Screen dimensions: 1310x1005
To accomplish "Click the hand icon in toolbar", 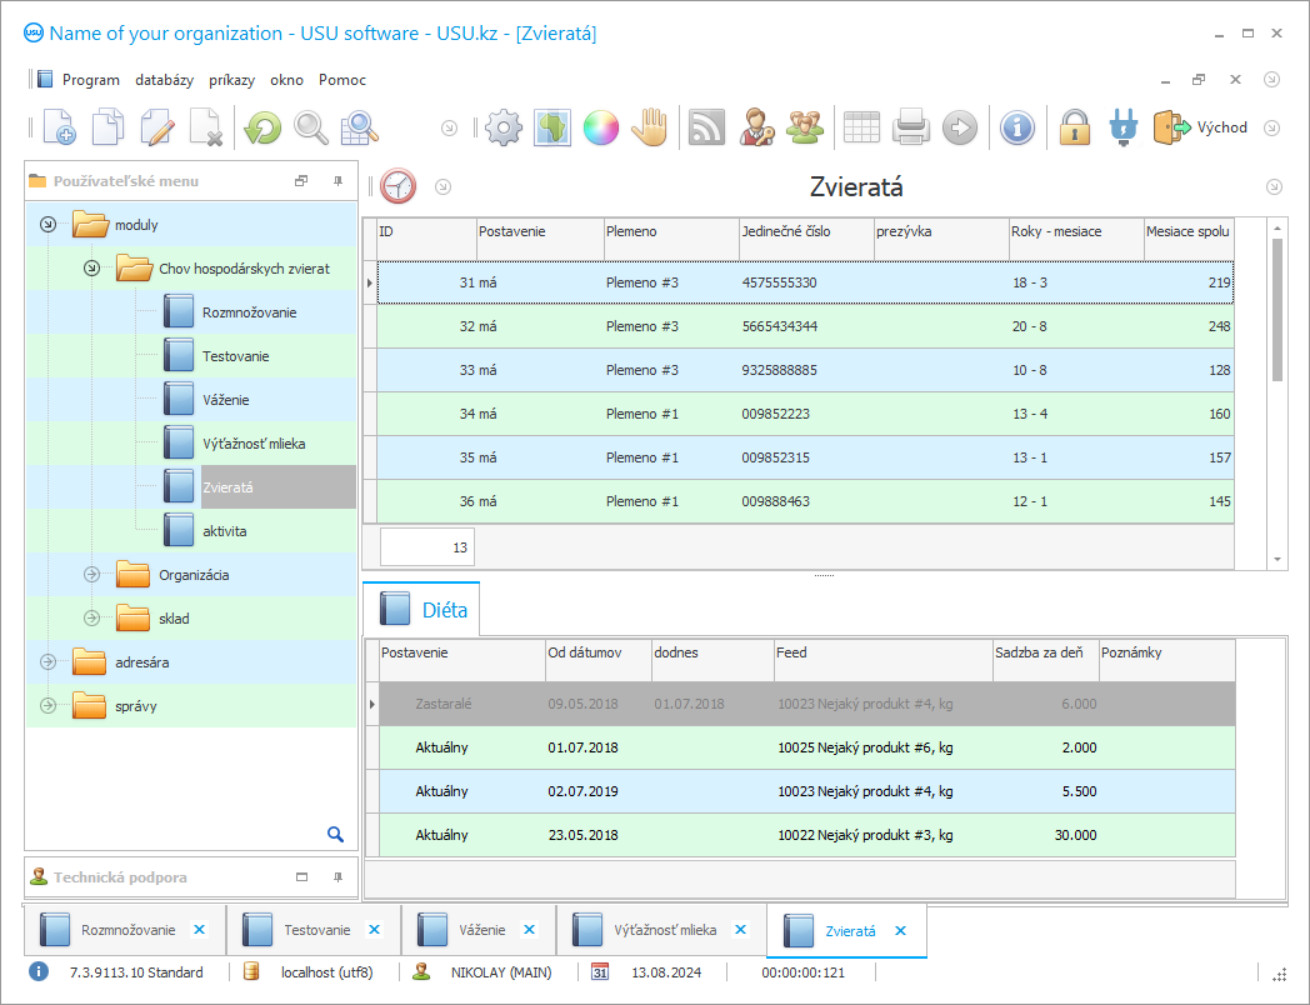I will tap(650, 128).
